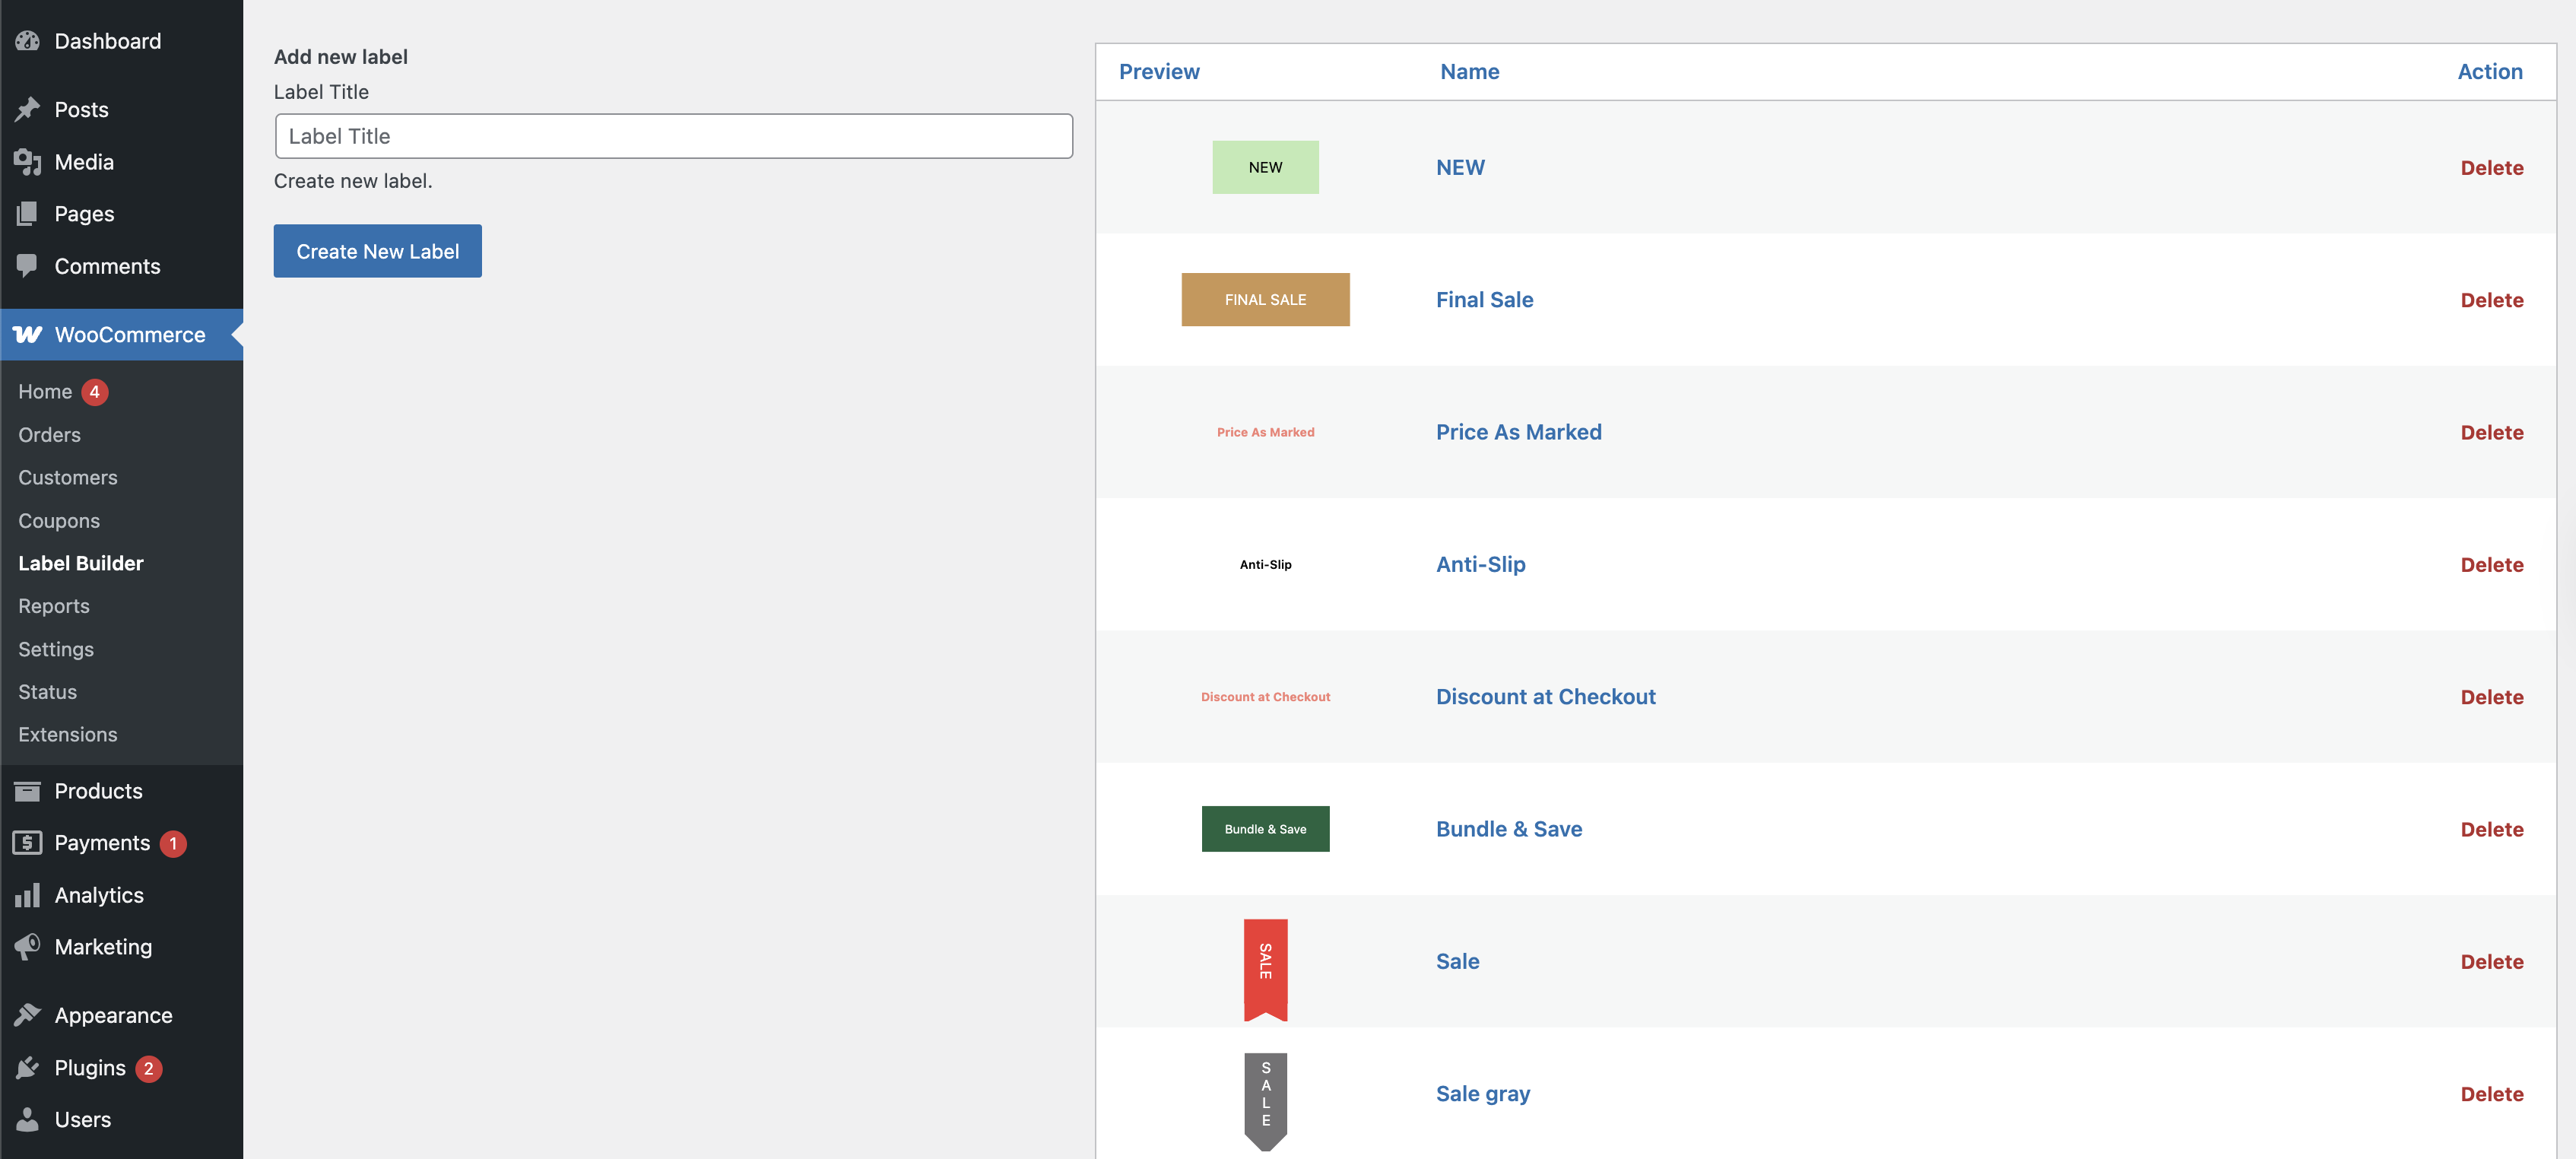Open WooCommerce Home submenu
Image resolution: width=2576 pixels, height=1159 pixels.
(x=45, y=392)
